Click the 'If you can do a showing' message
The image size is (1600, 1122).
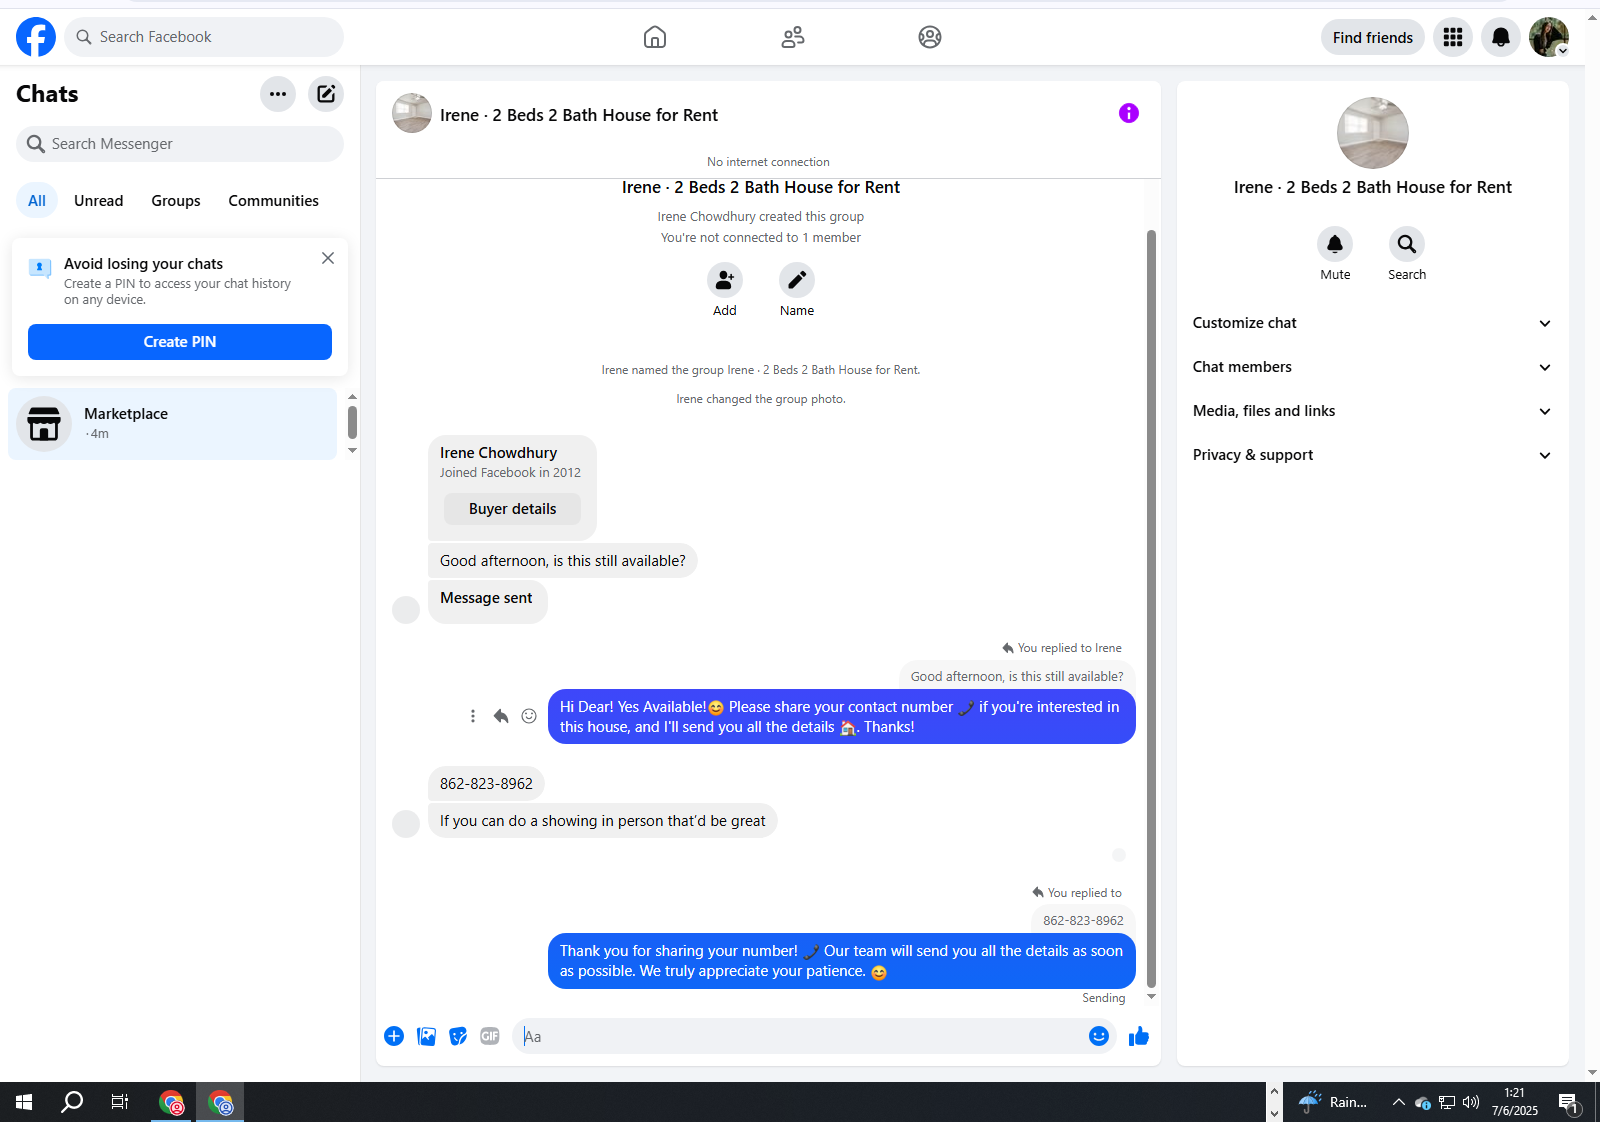click(x=603, y=821)
